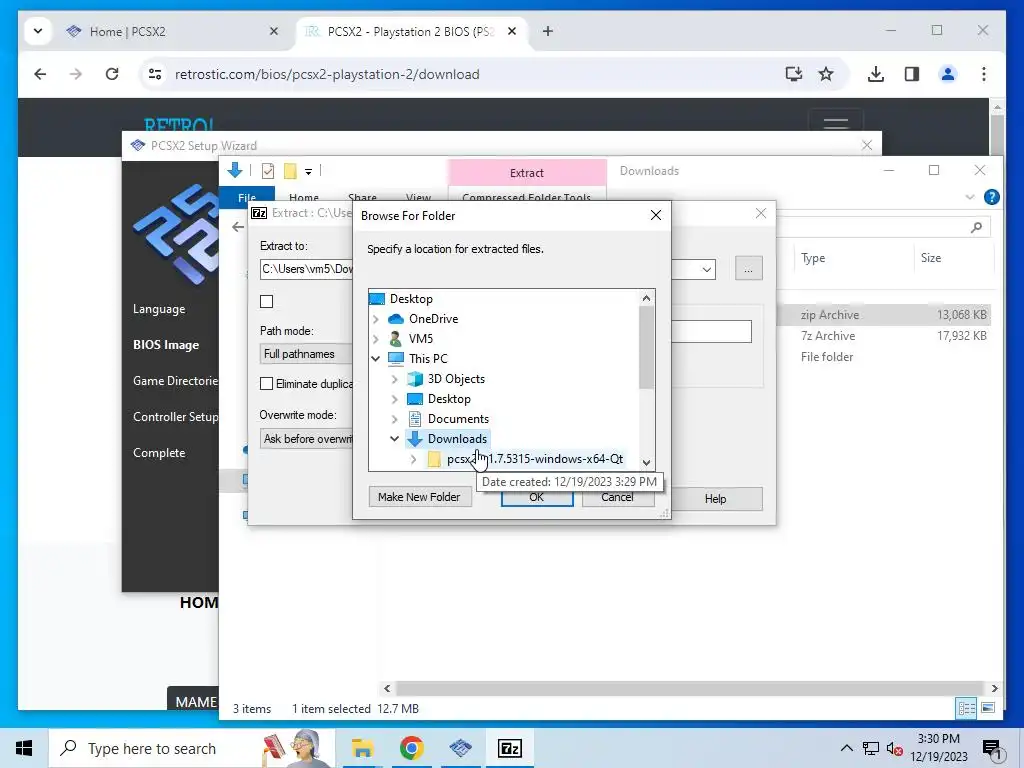
Task: Click the Properties quick access icon in Explorer
Action: (x=268, y=171)
